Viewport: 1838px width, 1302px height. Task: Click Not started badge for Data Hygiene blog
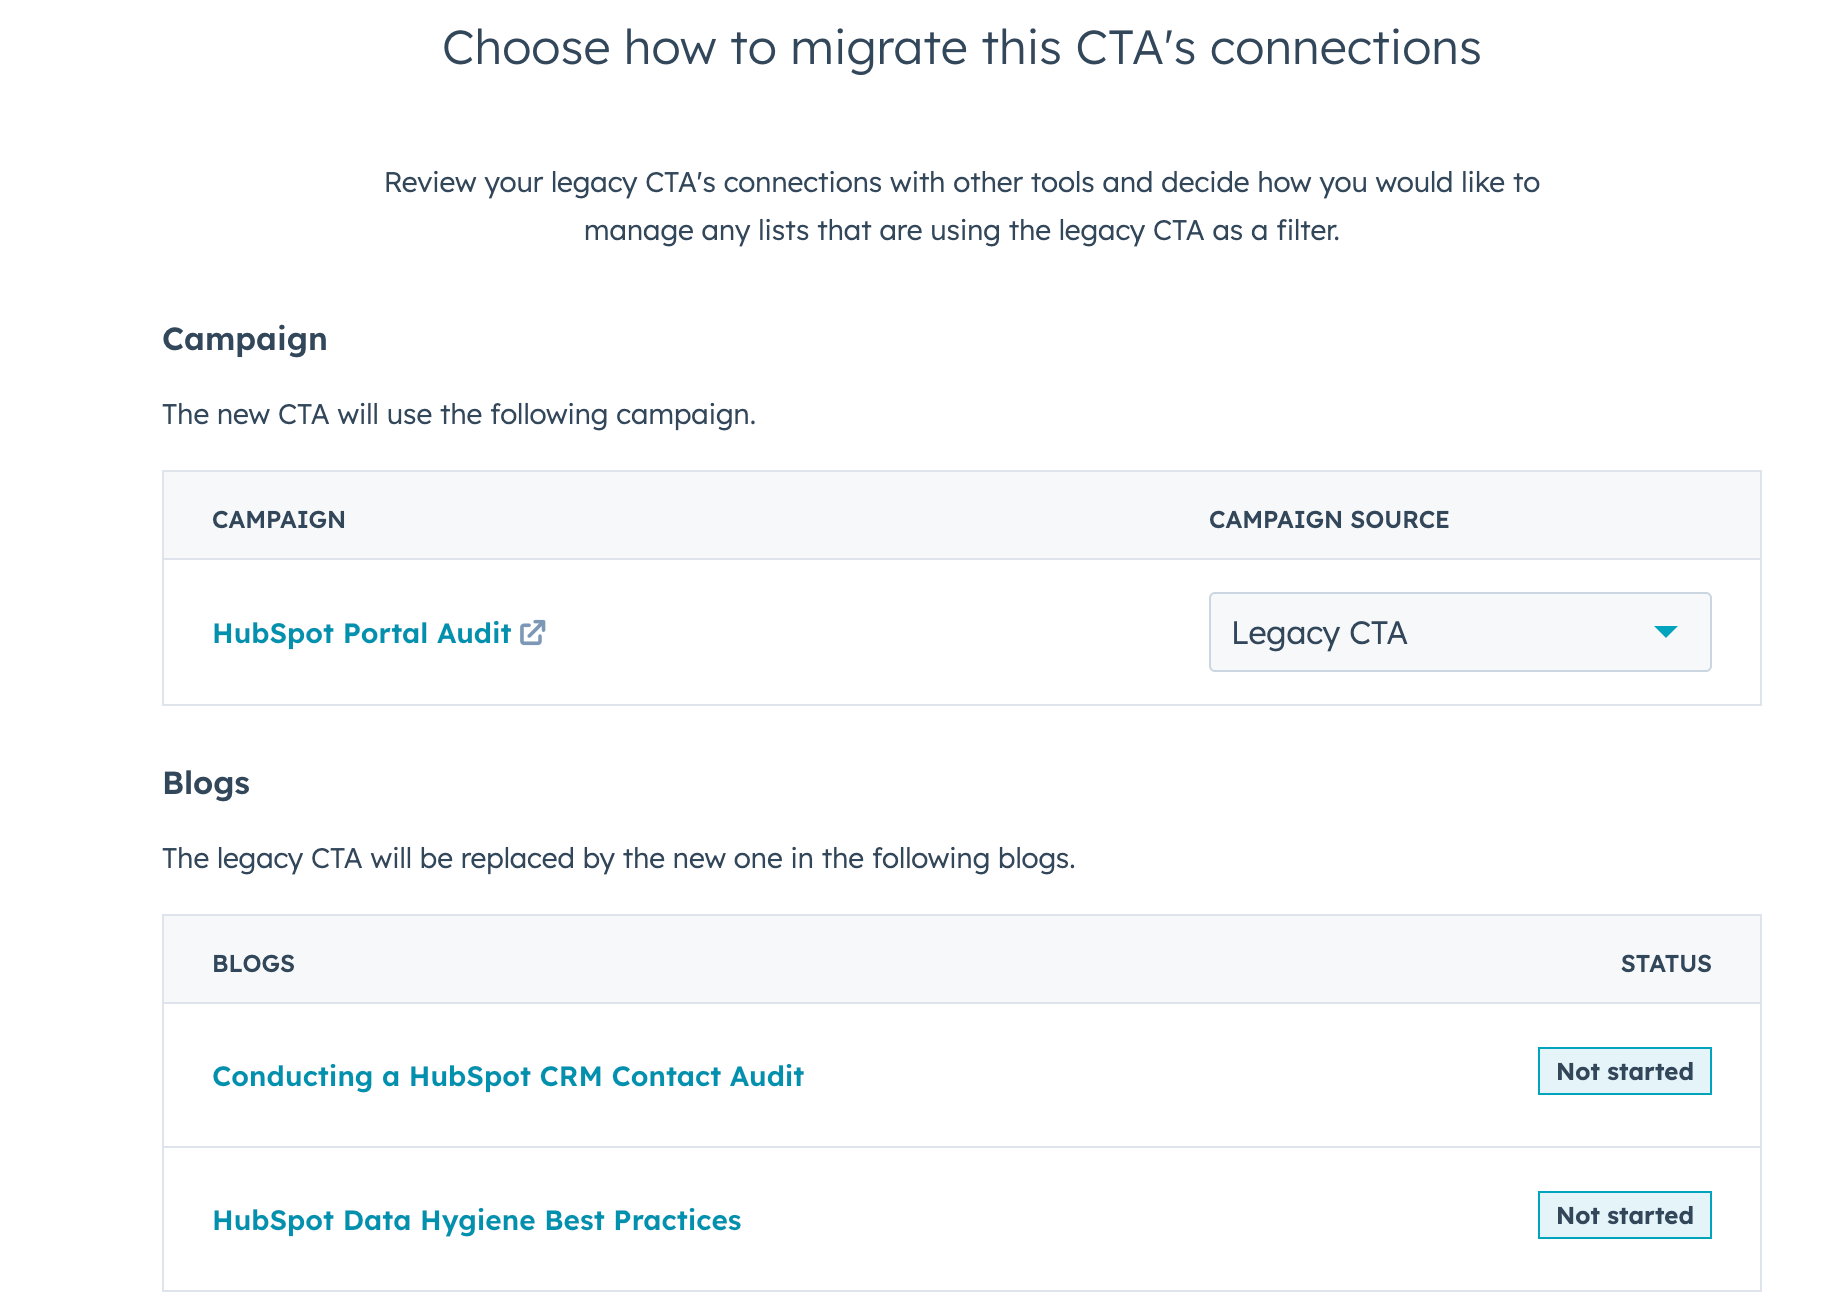[1624, 1215]
